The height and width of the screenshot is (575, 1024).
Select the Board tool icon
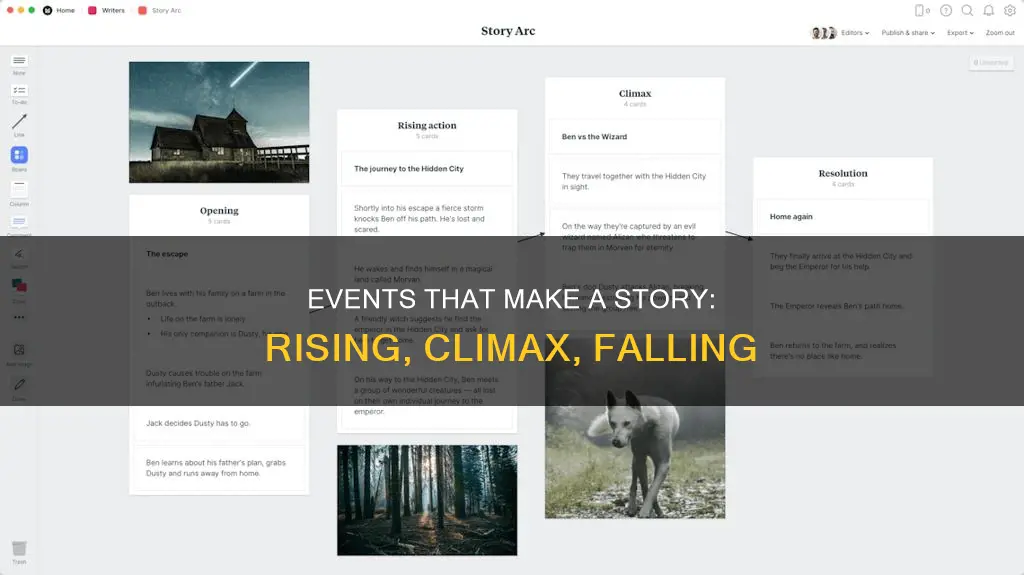[19, 156]
